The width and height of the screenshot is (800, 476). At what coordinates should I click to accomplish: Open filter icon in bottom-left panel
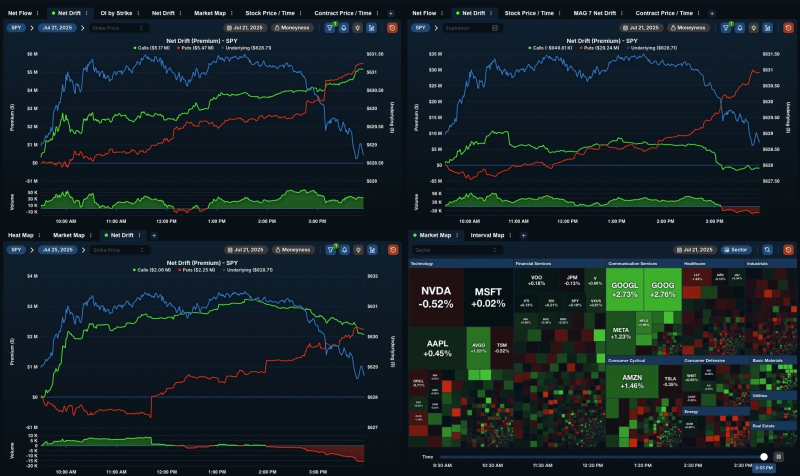[331, 250]
